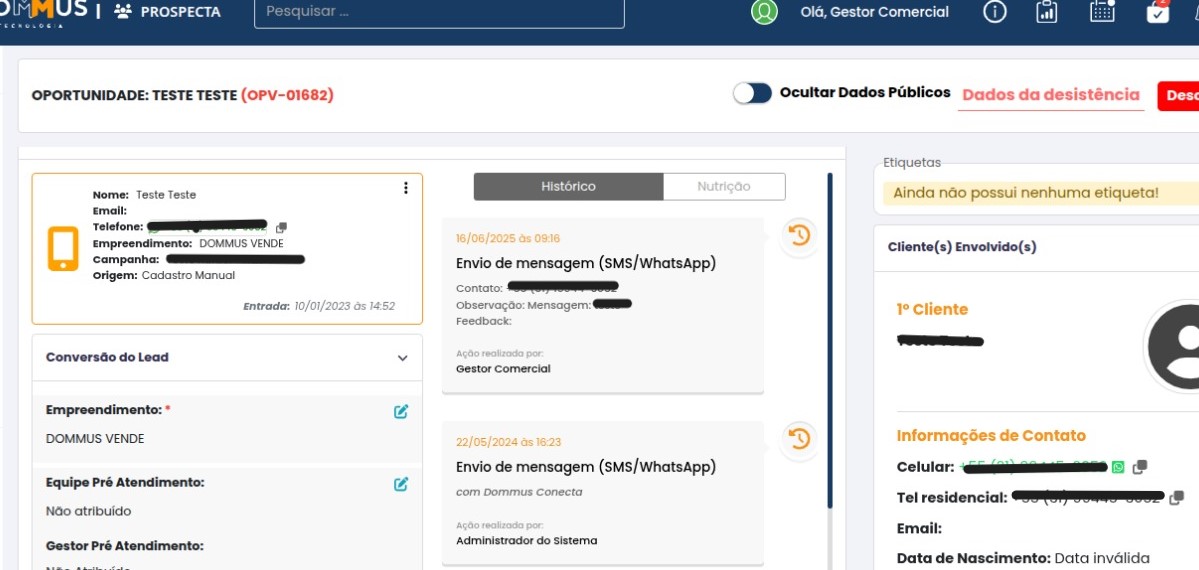Click the 22/05/2024 às 16:23 timestamp

coord(509,442)
